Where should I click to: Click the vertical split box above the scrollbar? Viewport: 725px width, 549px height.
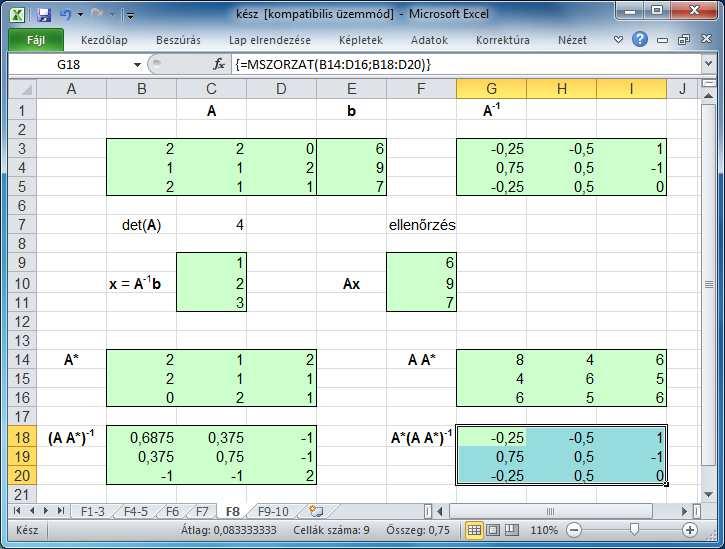click(x=708, y=83)
